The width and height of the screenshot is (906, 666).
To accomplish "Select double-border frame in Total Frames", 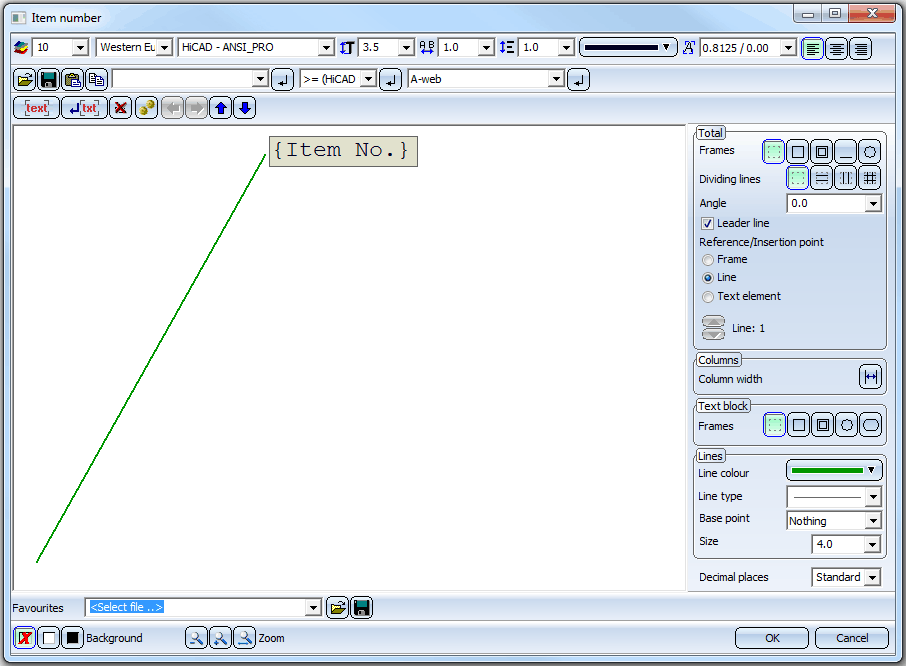I will tap(821, 152).
